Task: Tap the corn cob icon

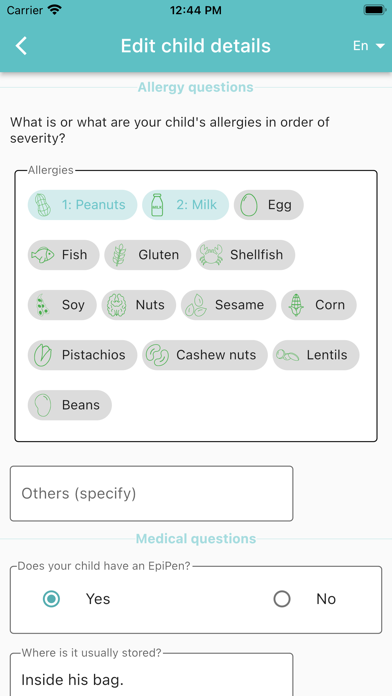Action: (x=296, y=305)
